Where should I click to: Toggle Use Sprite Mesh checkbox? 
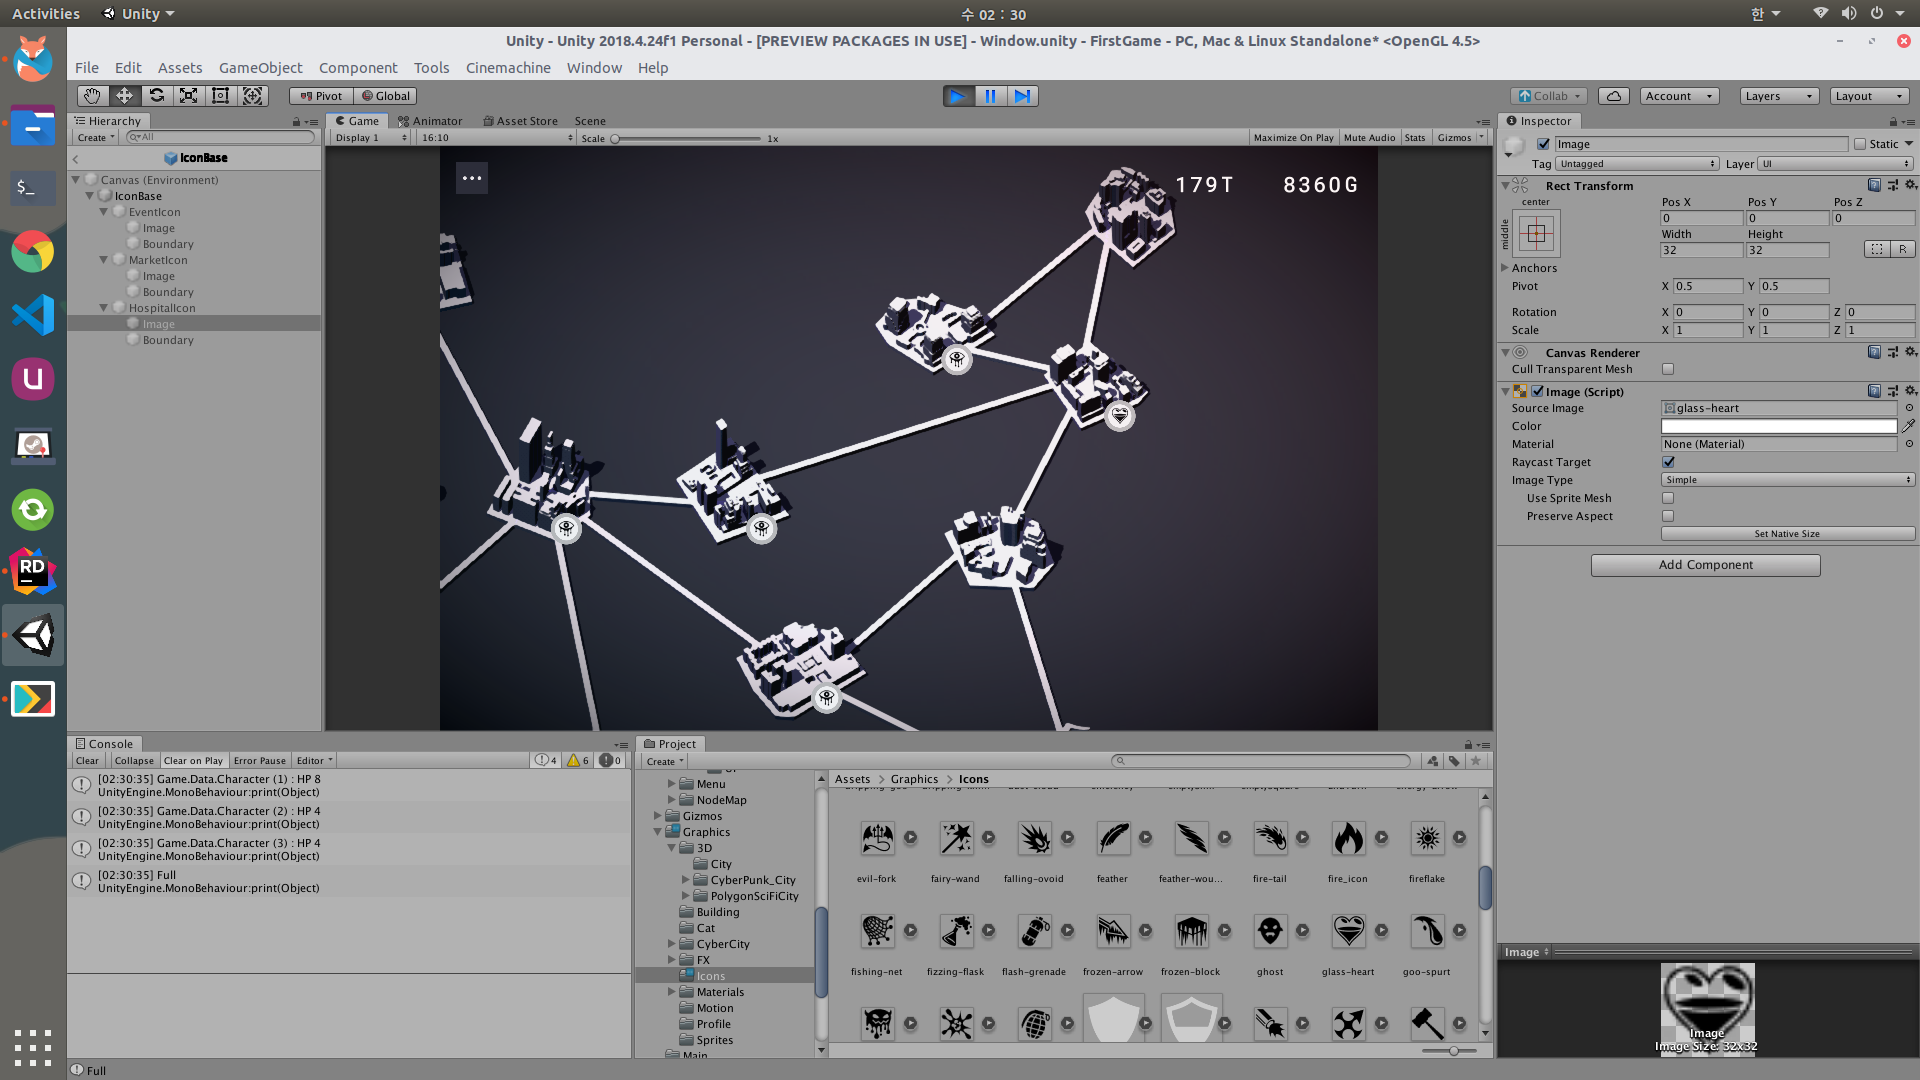tap(1668, 498)
